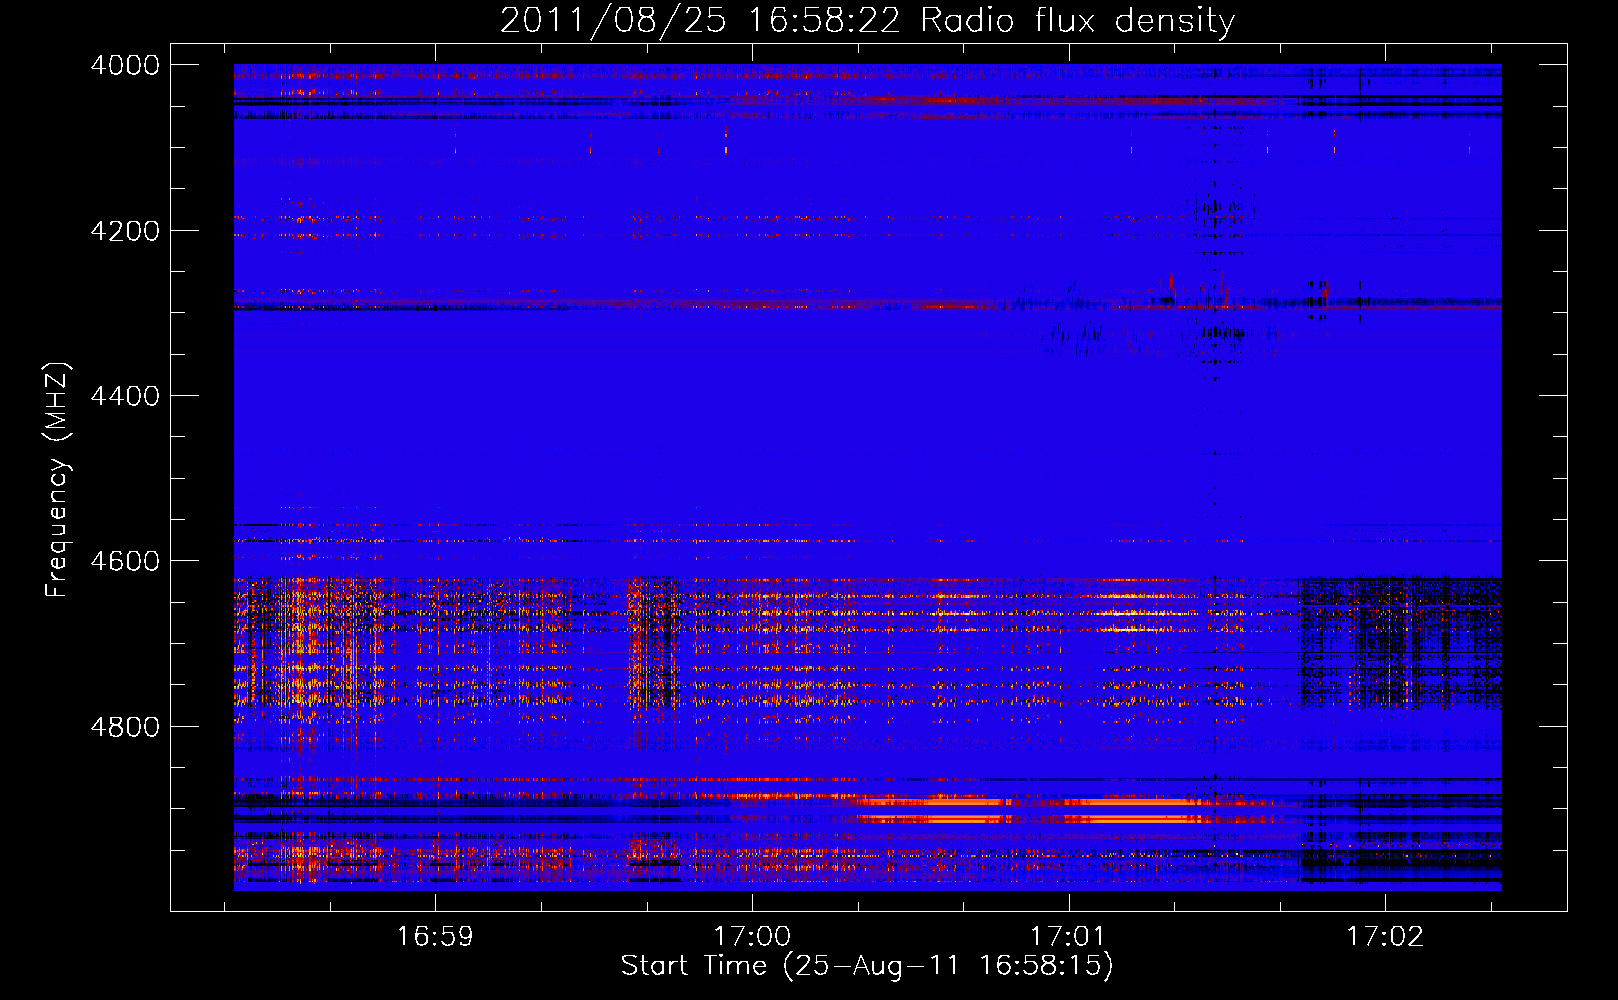Click the 4200 frequency tick label
This screenshot has height=1000, width=1618.
[x=125, y=231]
